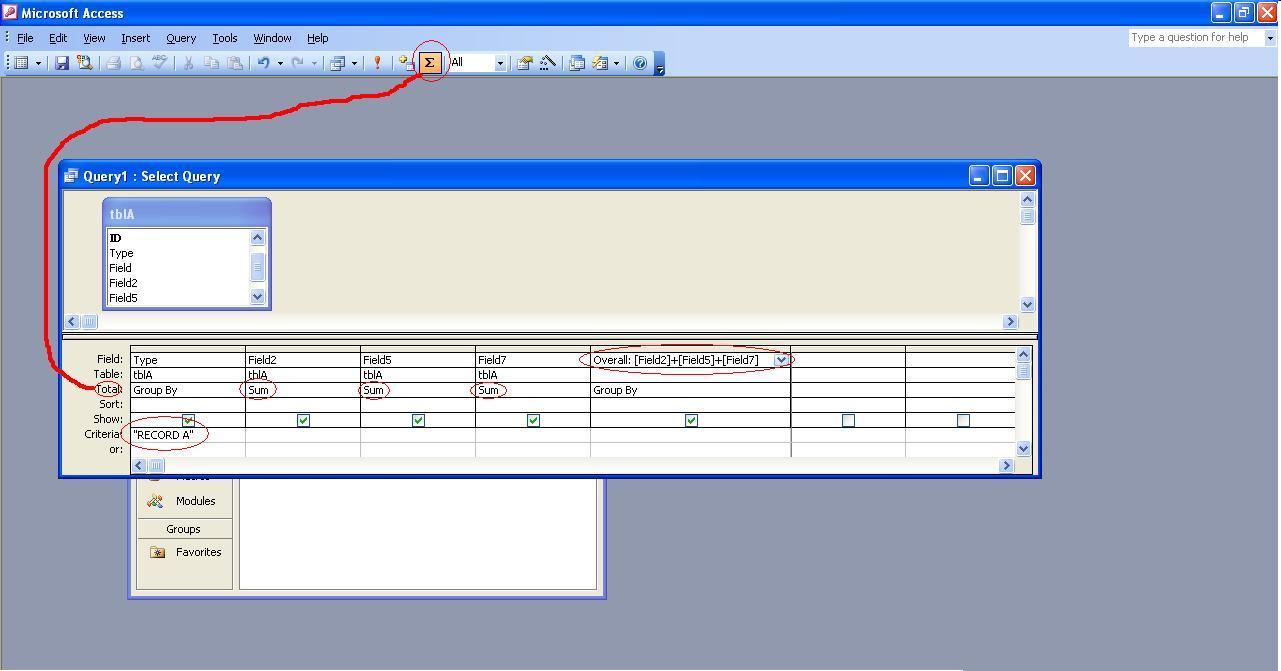Image resolution: width=1281 pixels, height=671 pixels.
Task: Toggle Show checkbox for the Overall column
Action: (x=691, y=420)
